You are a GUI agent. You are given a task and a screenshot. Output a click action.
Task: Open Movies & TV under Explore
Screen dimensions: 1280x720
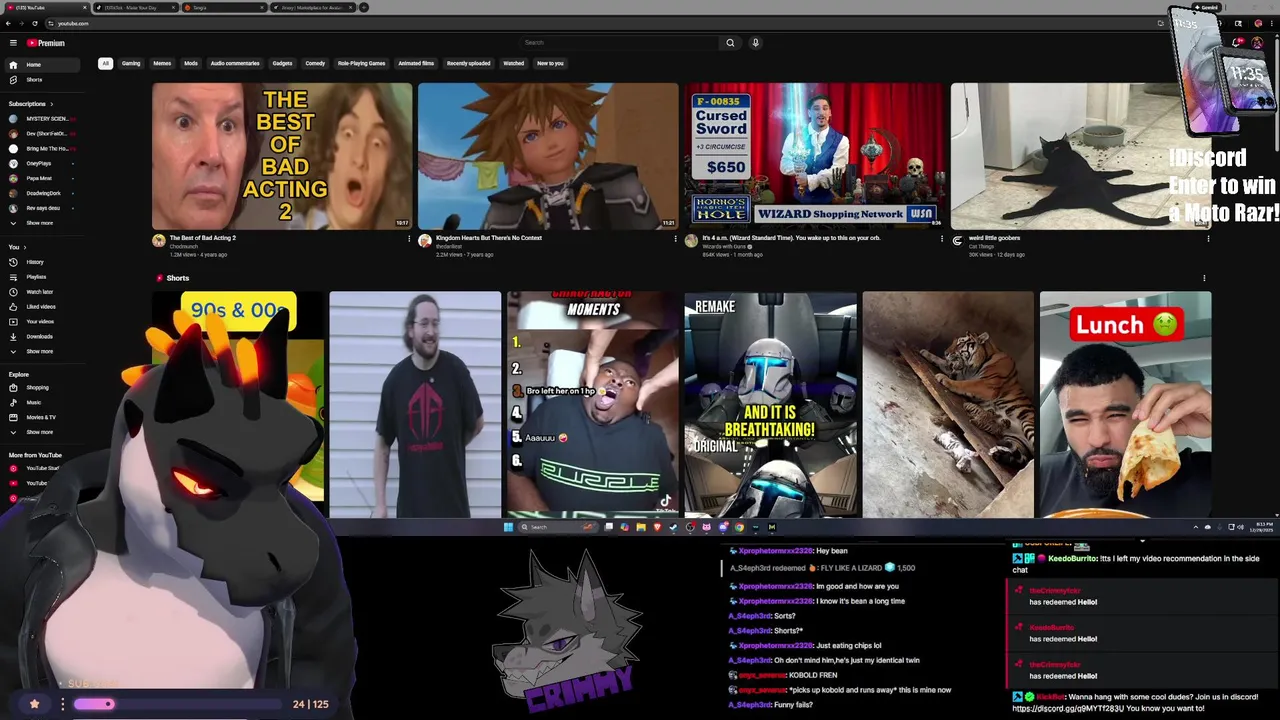[x=40, y=417]
